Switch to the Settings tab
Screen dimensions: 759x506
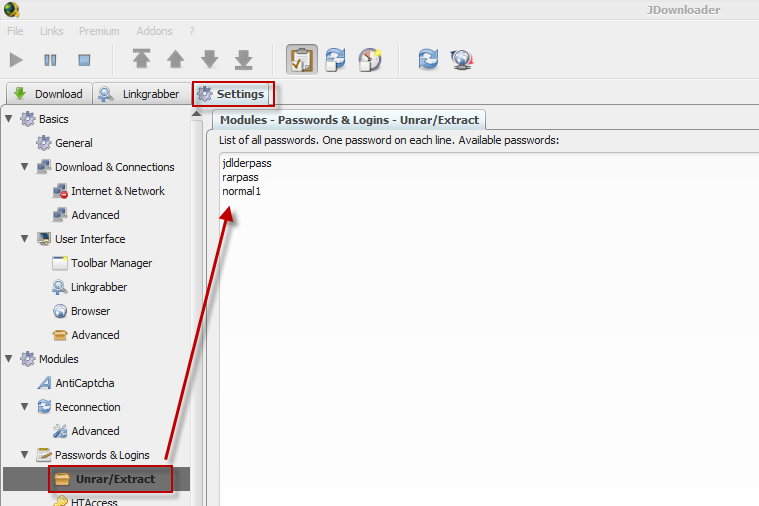click(x=233, y=94)
